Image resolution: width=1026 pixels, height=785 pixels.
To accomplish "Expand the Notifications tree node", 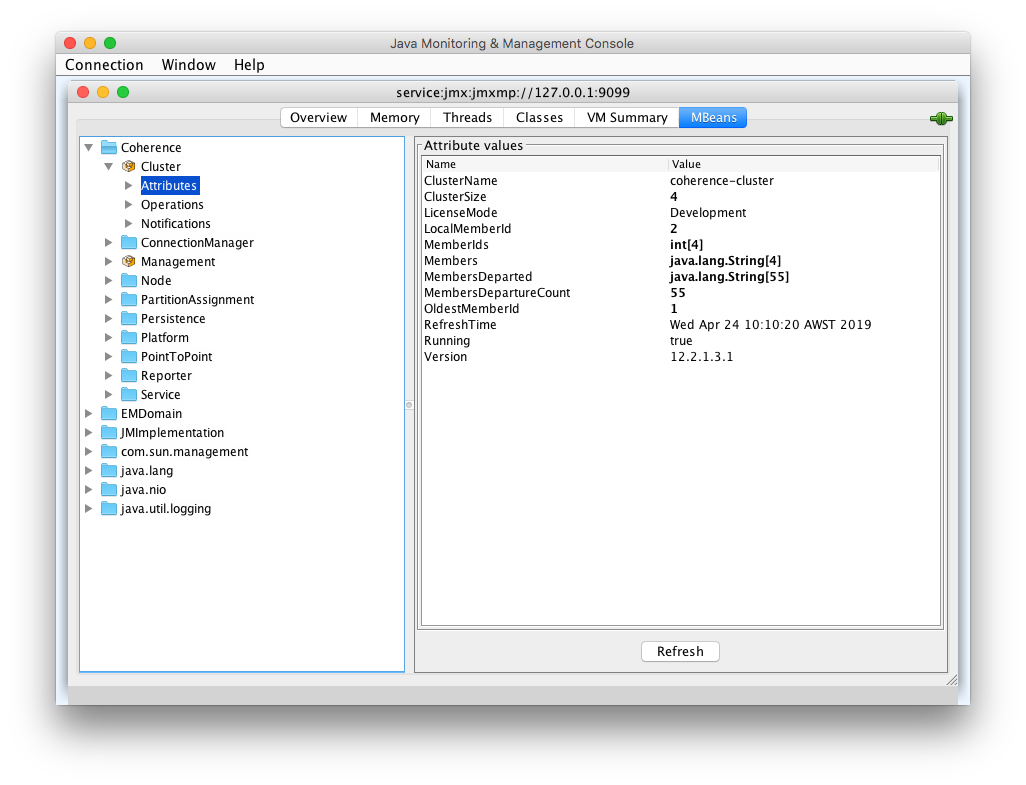I will pos(128,224).
